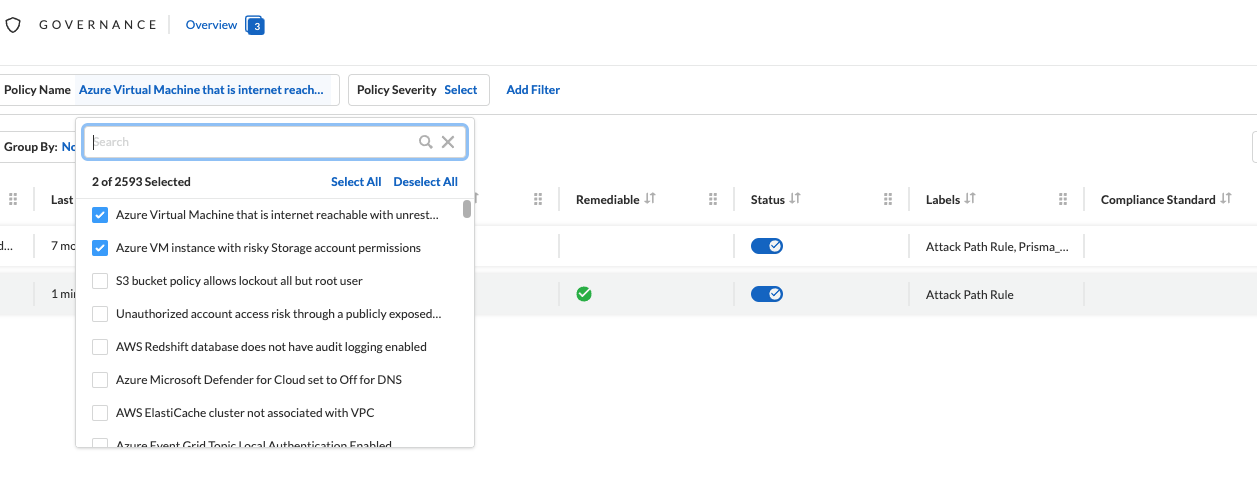Clear search with the X icon
This screenshot has height=478, width=1257.
tap(448, 142)
